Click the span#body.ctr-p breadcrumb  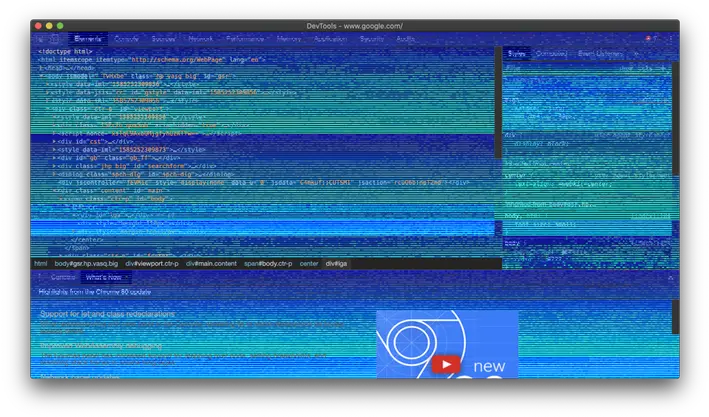tap(268, 264)
